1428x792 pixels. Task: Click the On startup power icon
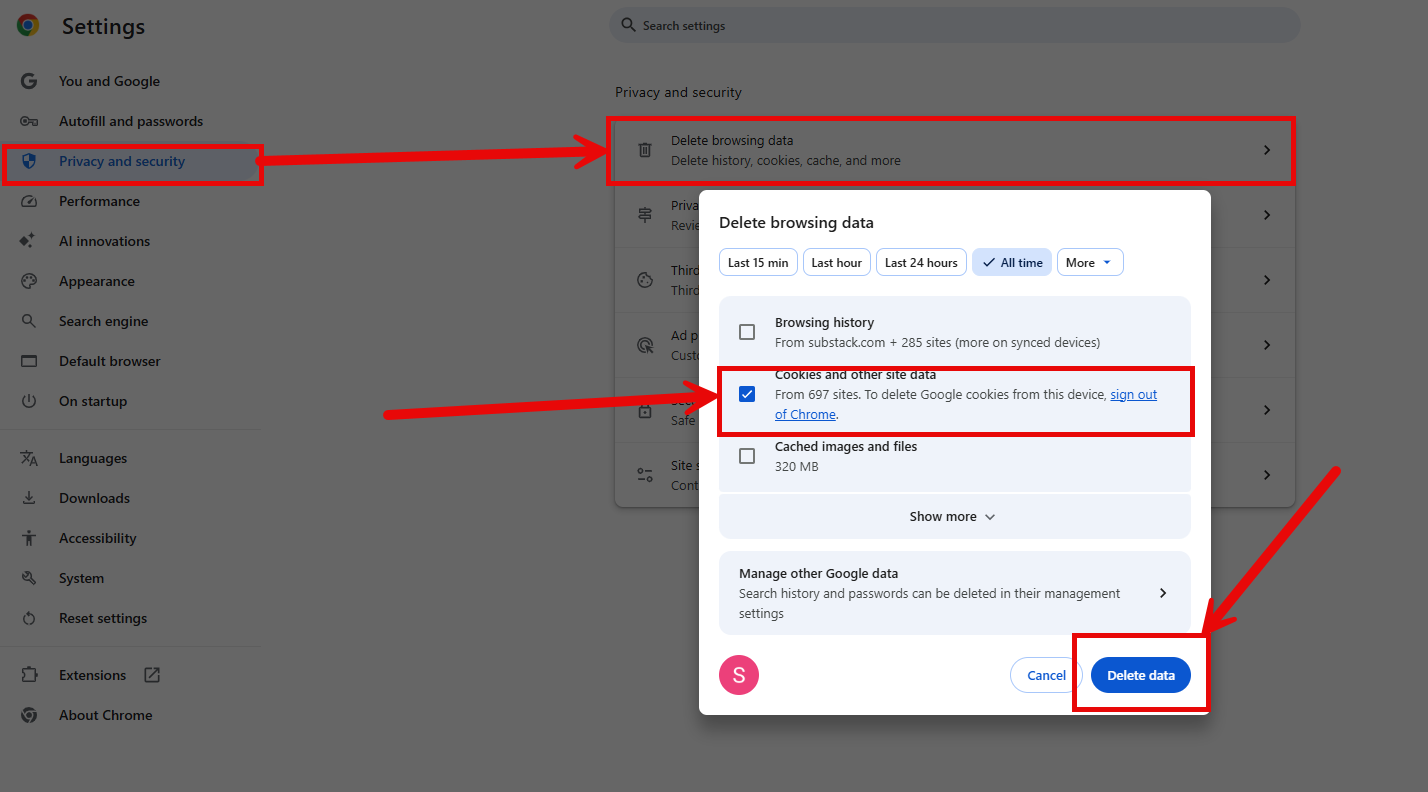click(x=29, y=401)
